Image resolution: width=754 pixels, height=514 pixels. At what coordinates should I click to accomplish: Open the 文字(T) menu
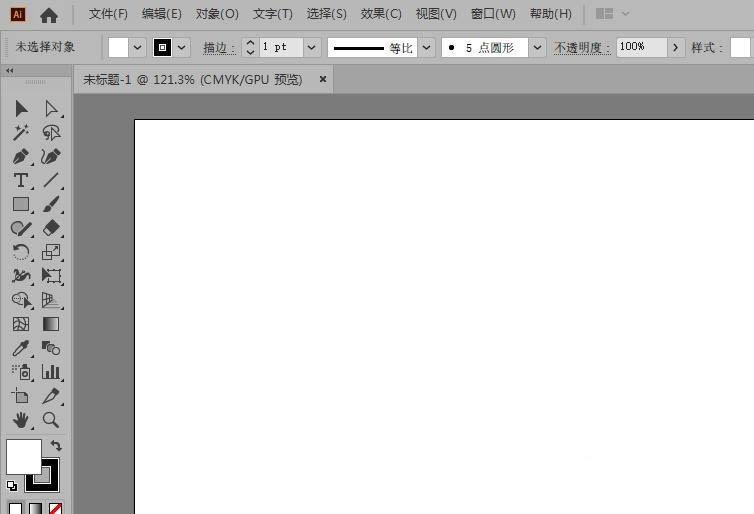click(273, 14)
